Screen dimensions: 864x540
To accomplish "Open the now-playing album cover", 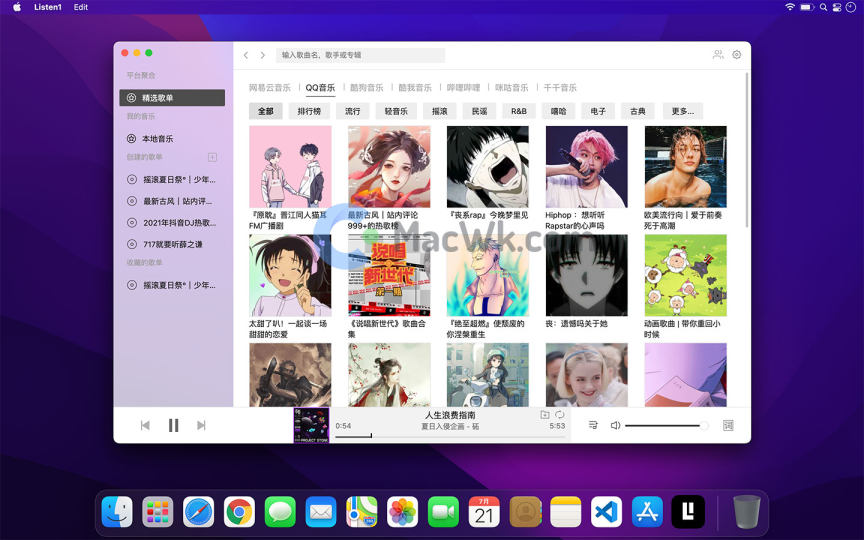I will tap(311, 425).
